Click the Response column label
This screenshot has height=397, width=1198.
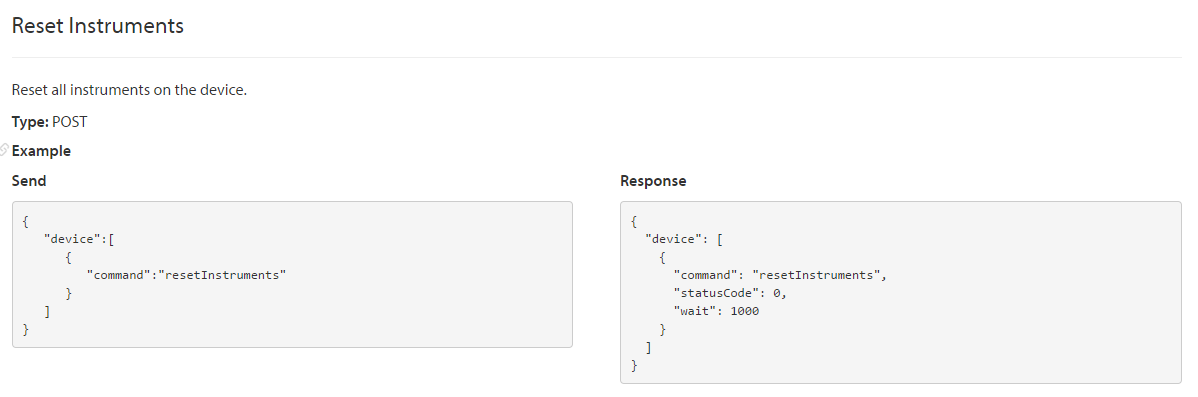point(653,181)
